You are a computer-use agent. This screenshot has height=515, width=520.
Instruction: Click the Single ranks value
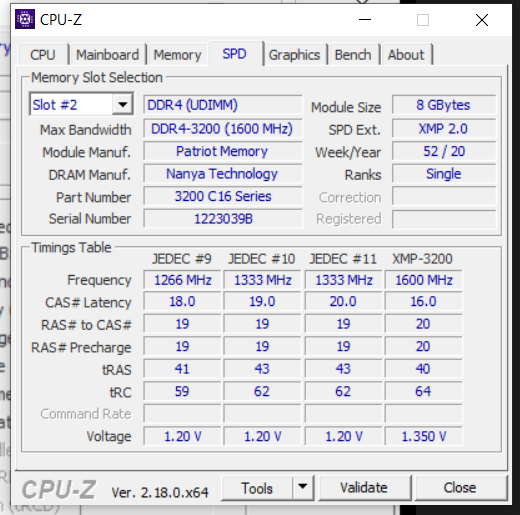(x=444, y=174)
